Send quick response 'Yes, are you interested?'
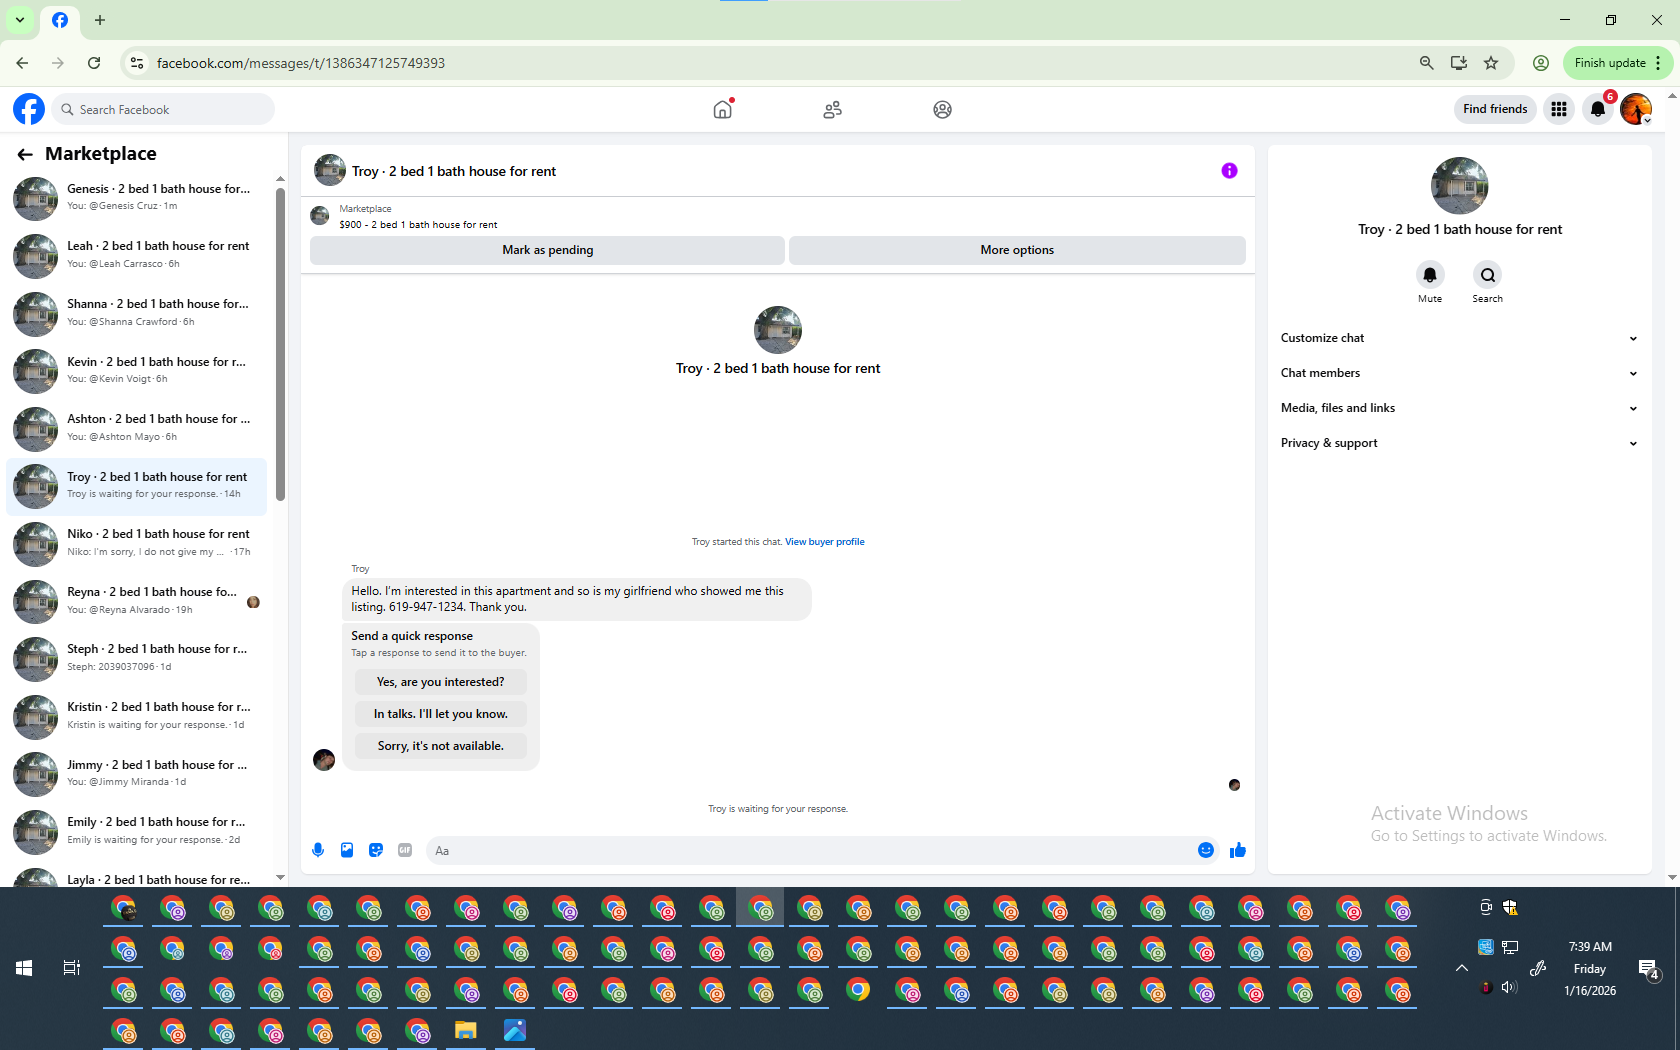 (440, 682)
